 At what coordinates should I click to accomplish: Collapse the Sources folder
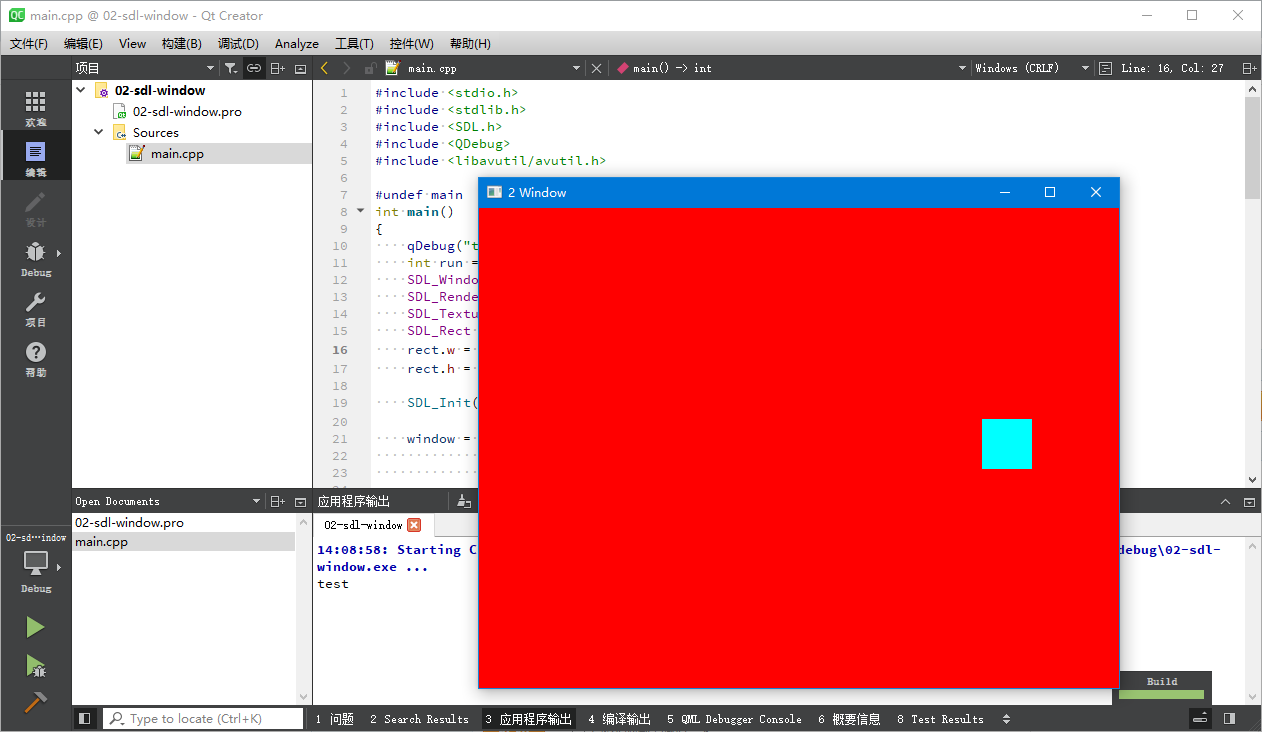[x=98, y=132]
